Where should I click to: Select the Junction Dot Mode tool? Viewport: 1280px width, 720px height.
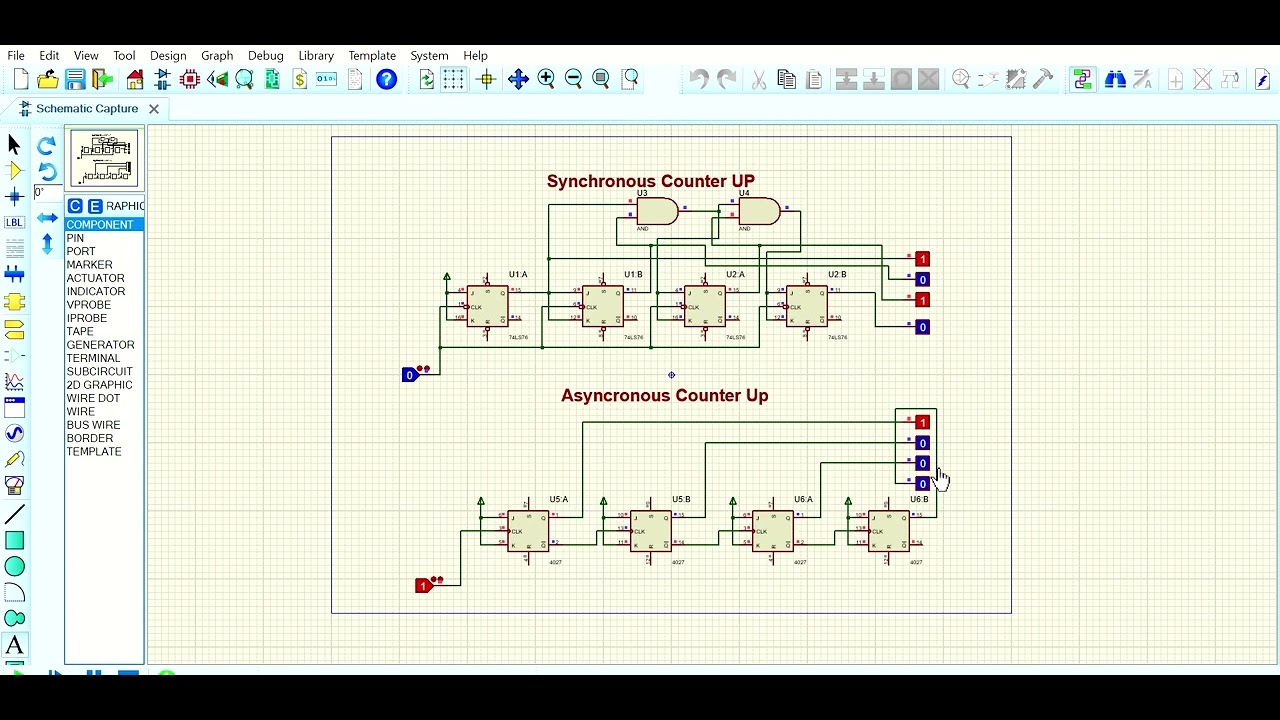click(14, 197)
